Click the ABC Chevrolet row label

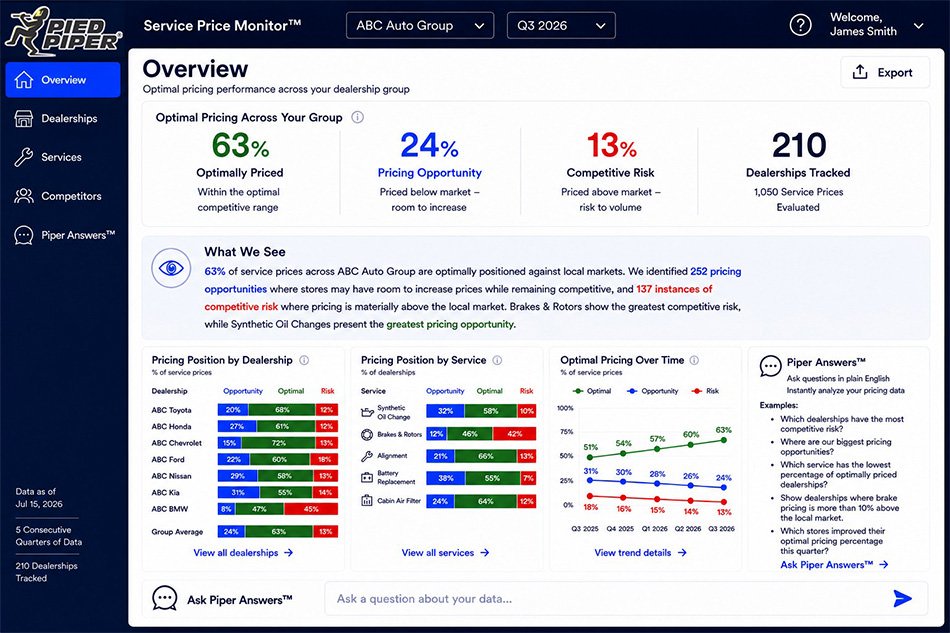point(176,443)
